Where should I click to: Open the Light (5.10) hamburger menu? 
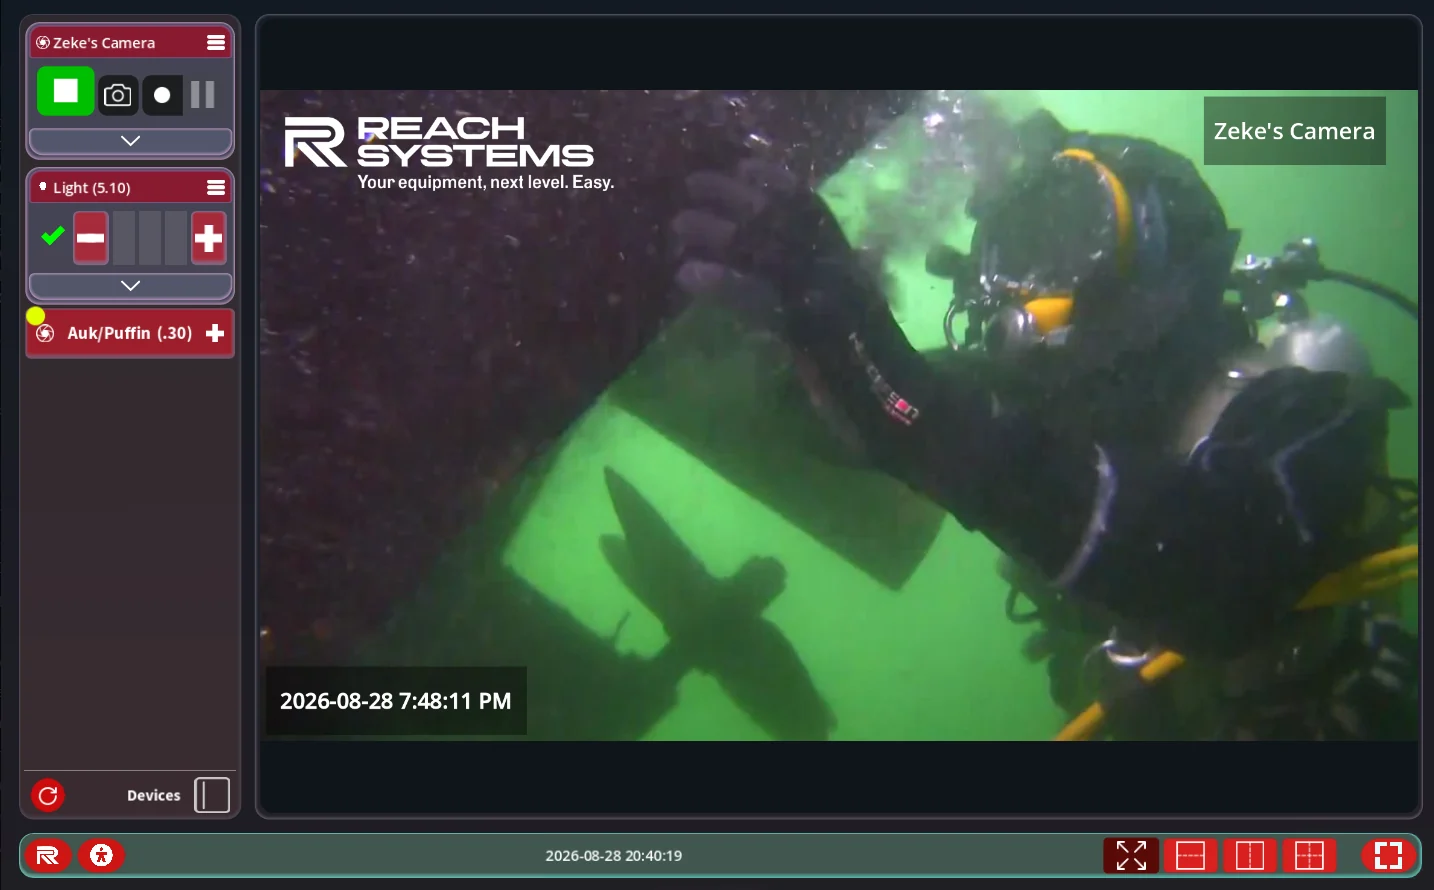tap(216, 188)
